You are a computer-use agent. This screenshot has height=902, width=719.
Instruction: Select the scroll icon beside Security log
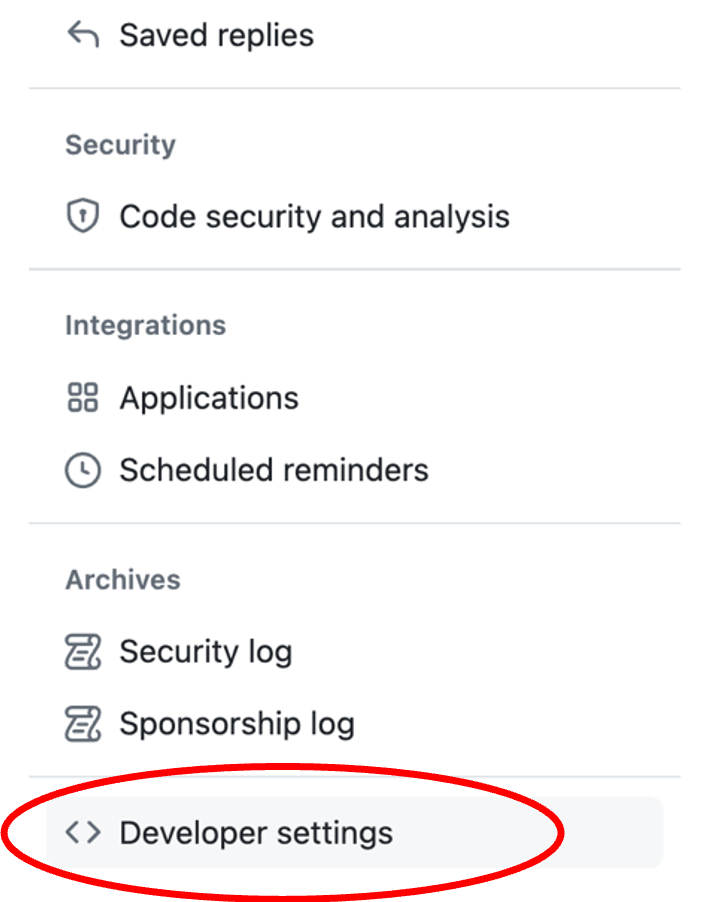pos(85,651)
